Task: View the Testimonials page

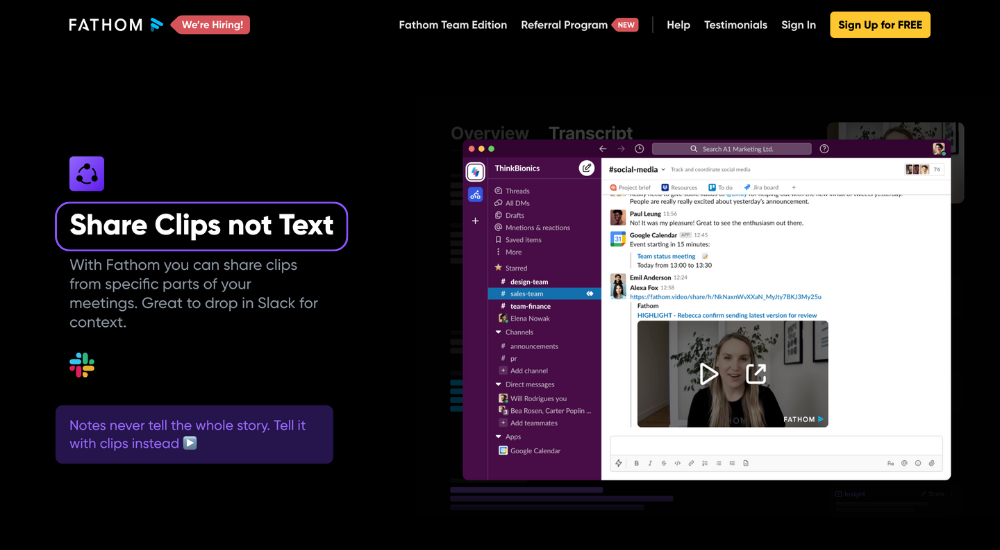Action: 735,25
